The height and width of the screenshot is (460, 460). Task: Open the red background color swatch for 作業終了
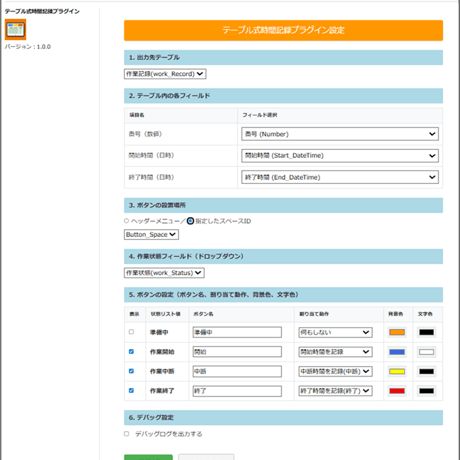(x=397, y=391)
